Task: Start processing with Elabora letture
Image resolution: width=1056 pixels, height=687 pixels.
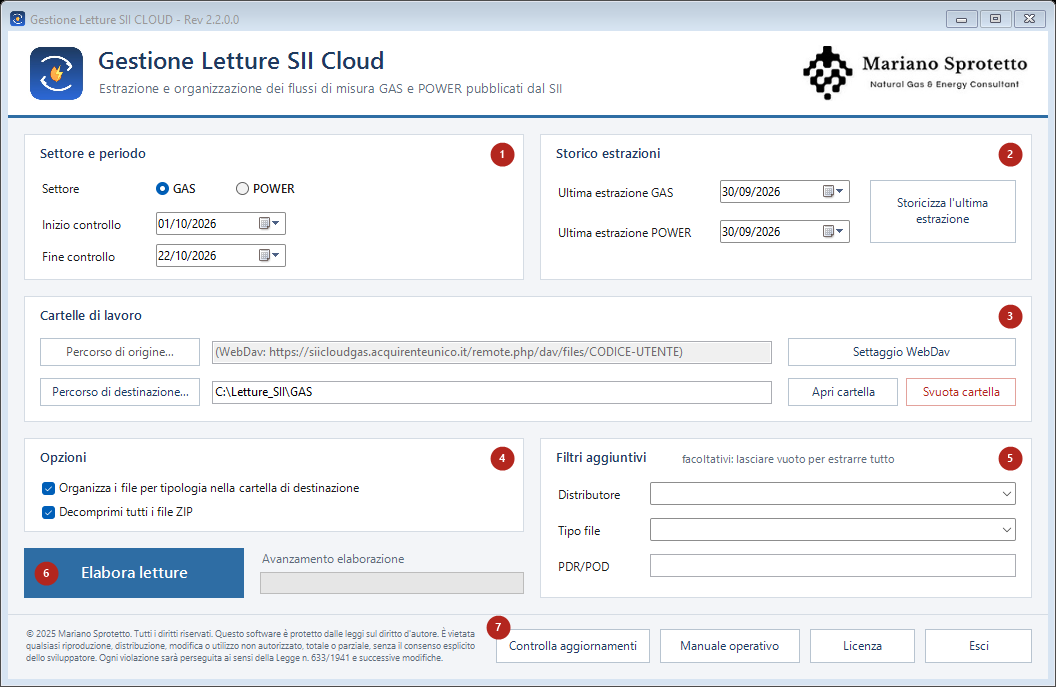Action: [134, 573]
